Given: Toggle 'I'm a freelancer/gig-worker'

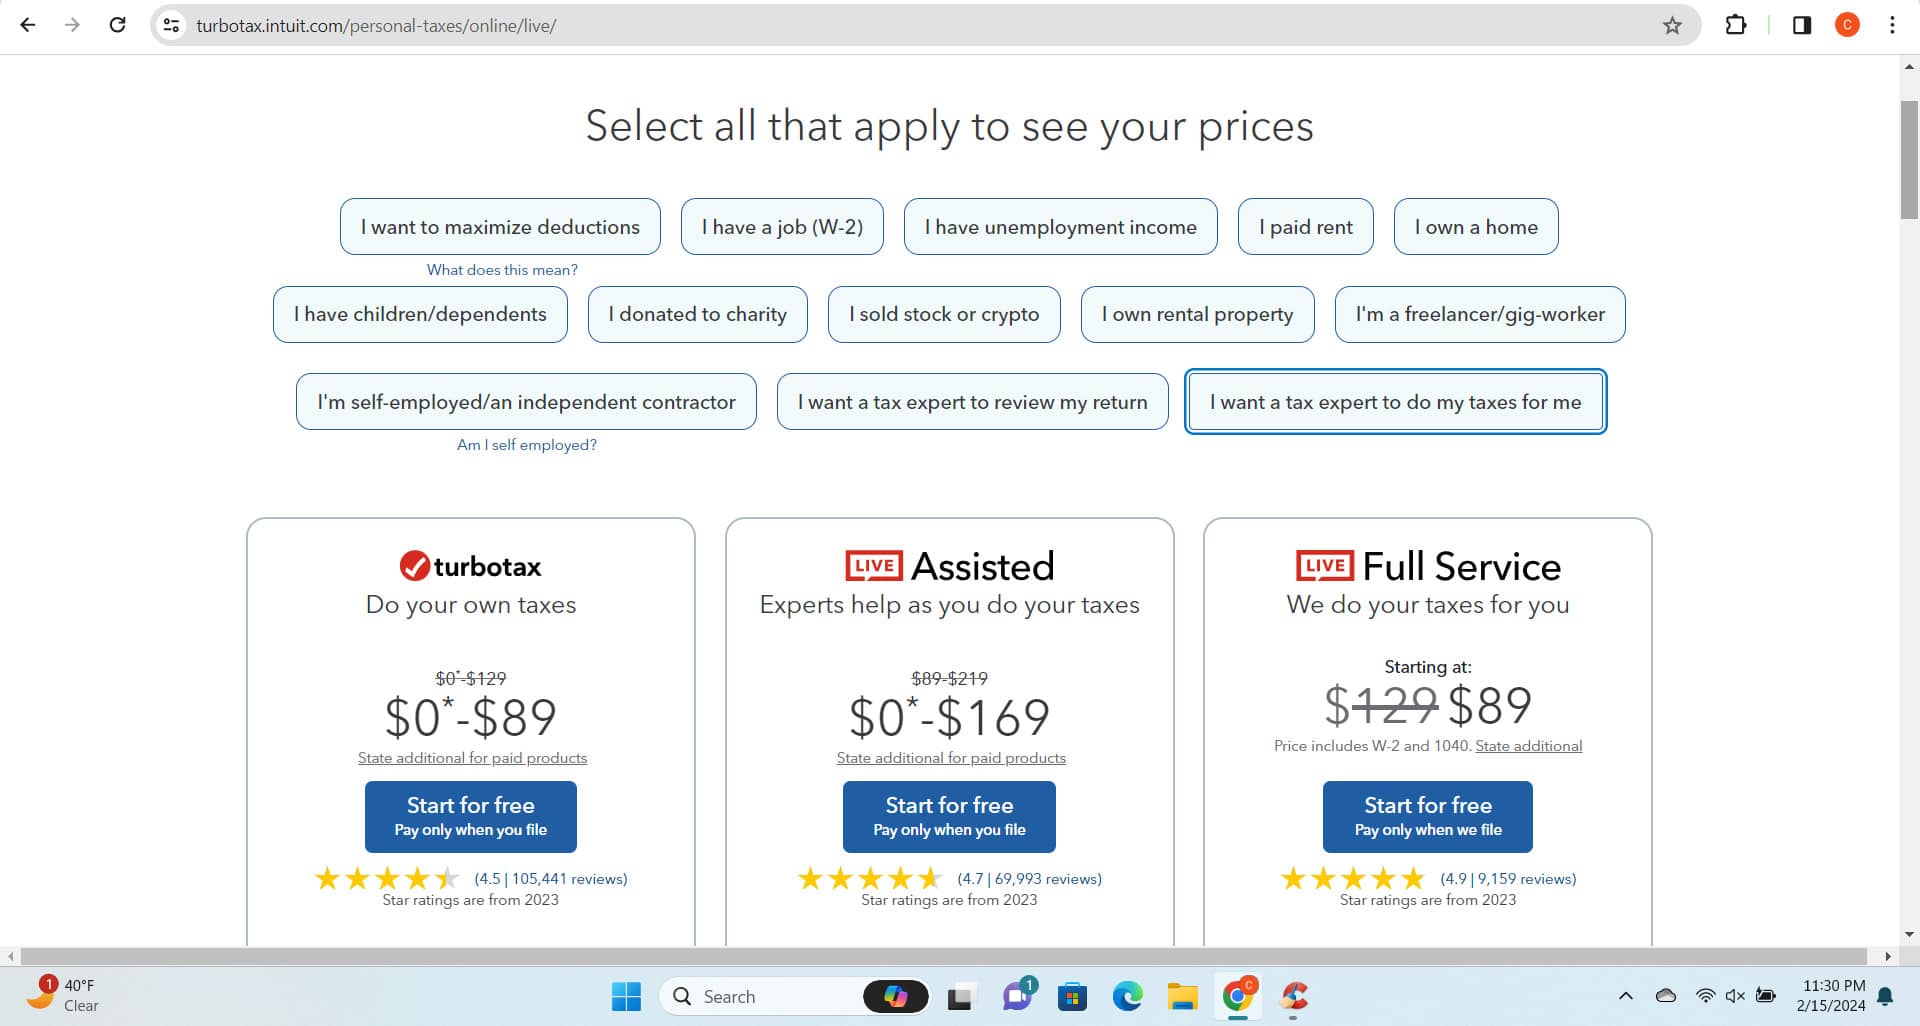Looking at the screenshot, I should [x=1480, y=314].
